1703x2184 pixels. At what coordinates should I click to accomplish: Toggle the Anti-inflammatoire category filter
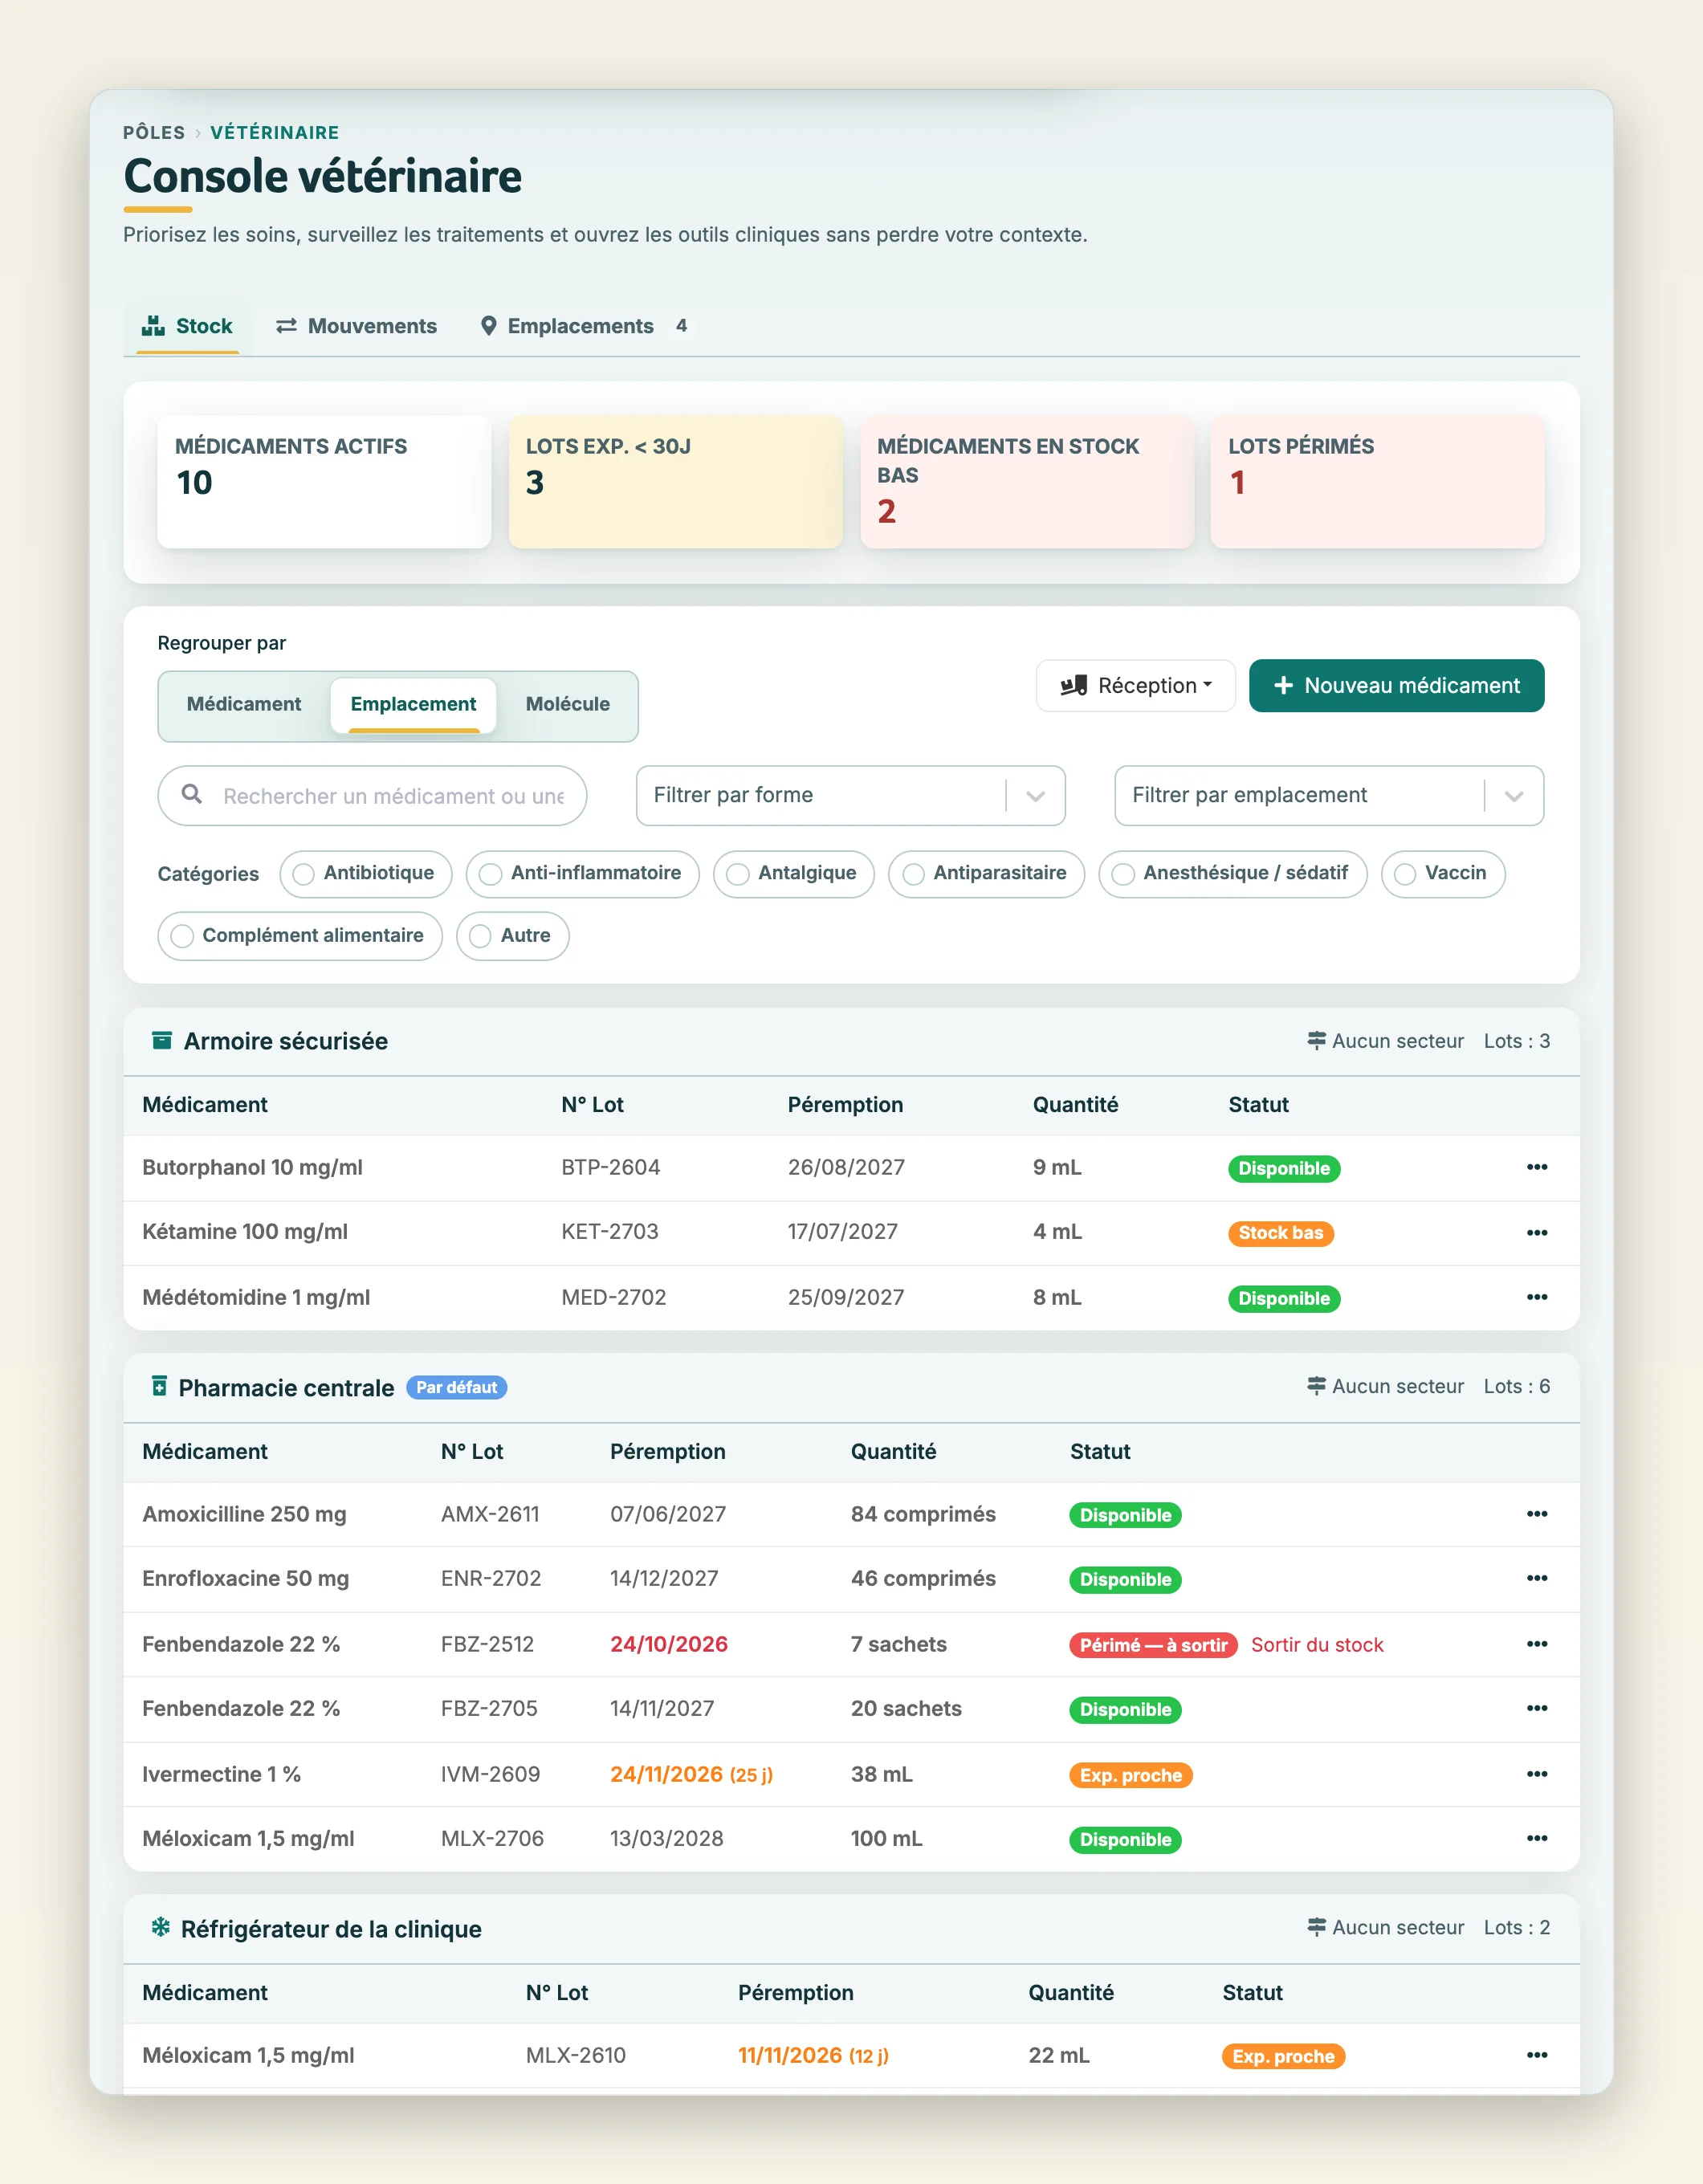pyautogui.click(x=582, y=874)
